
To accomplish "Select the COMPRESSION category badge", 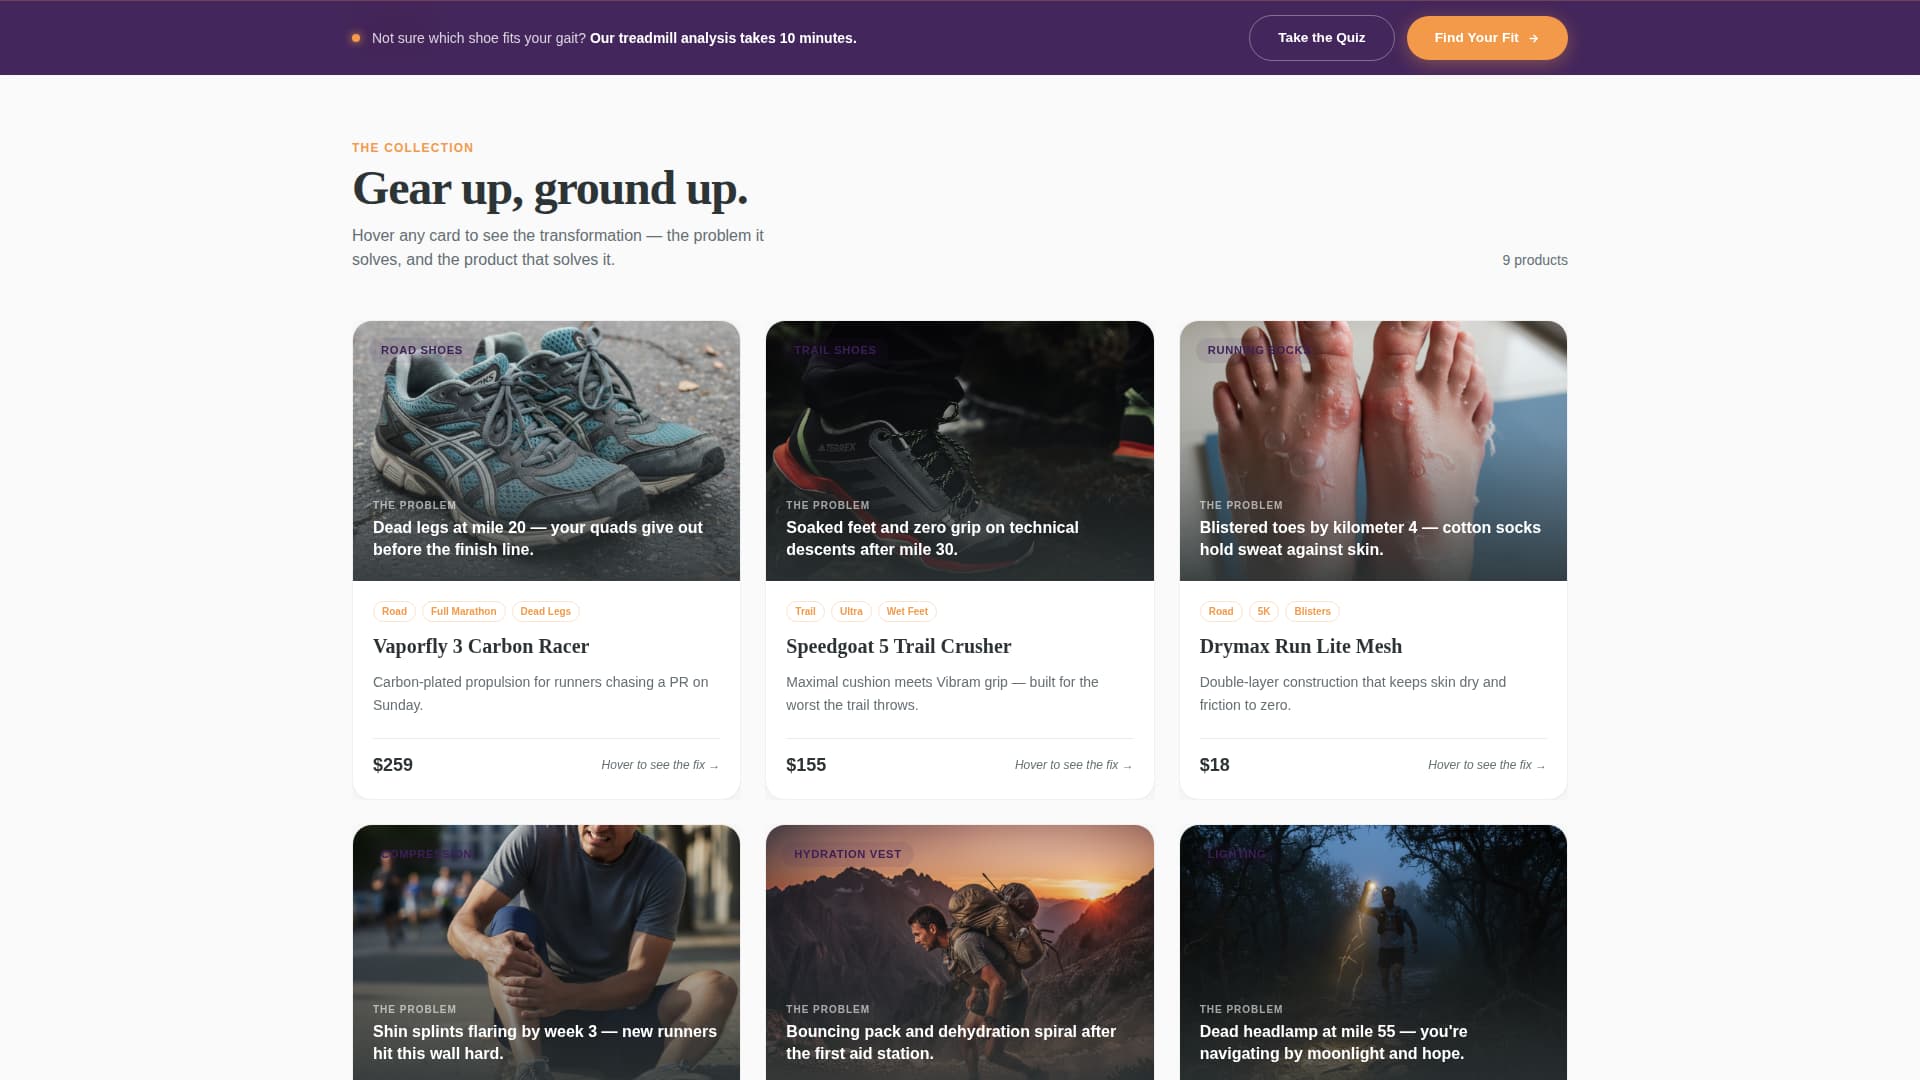I will pos(427,854).
